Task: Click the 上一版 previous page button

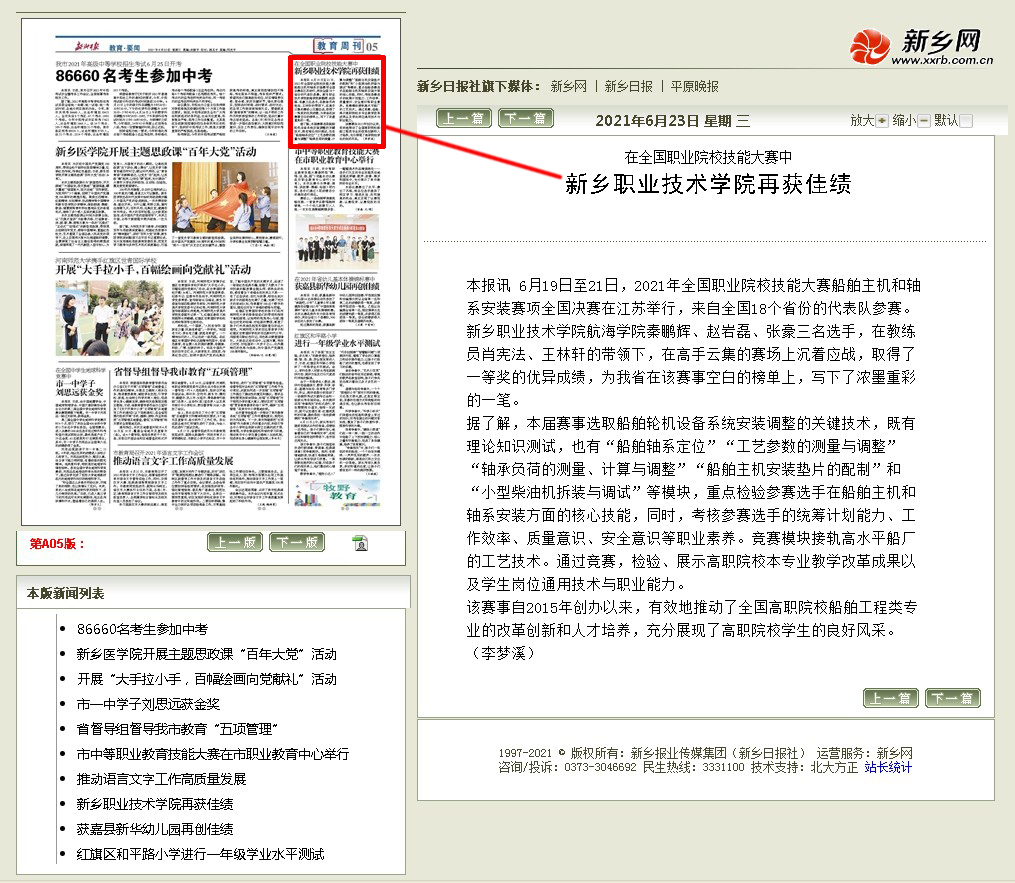Action: pos(235,542)
